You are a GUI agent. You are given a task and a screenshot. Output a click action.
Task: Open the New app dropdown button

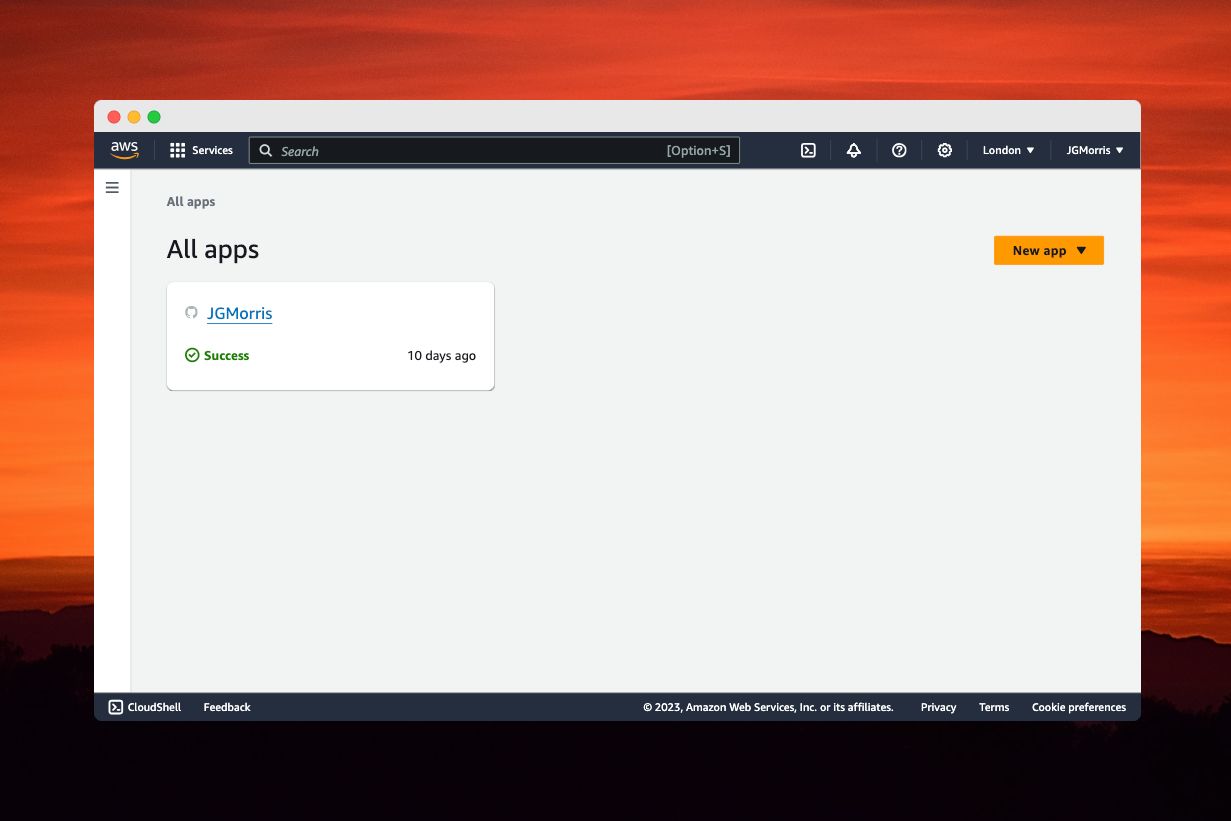[1048, 250]
